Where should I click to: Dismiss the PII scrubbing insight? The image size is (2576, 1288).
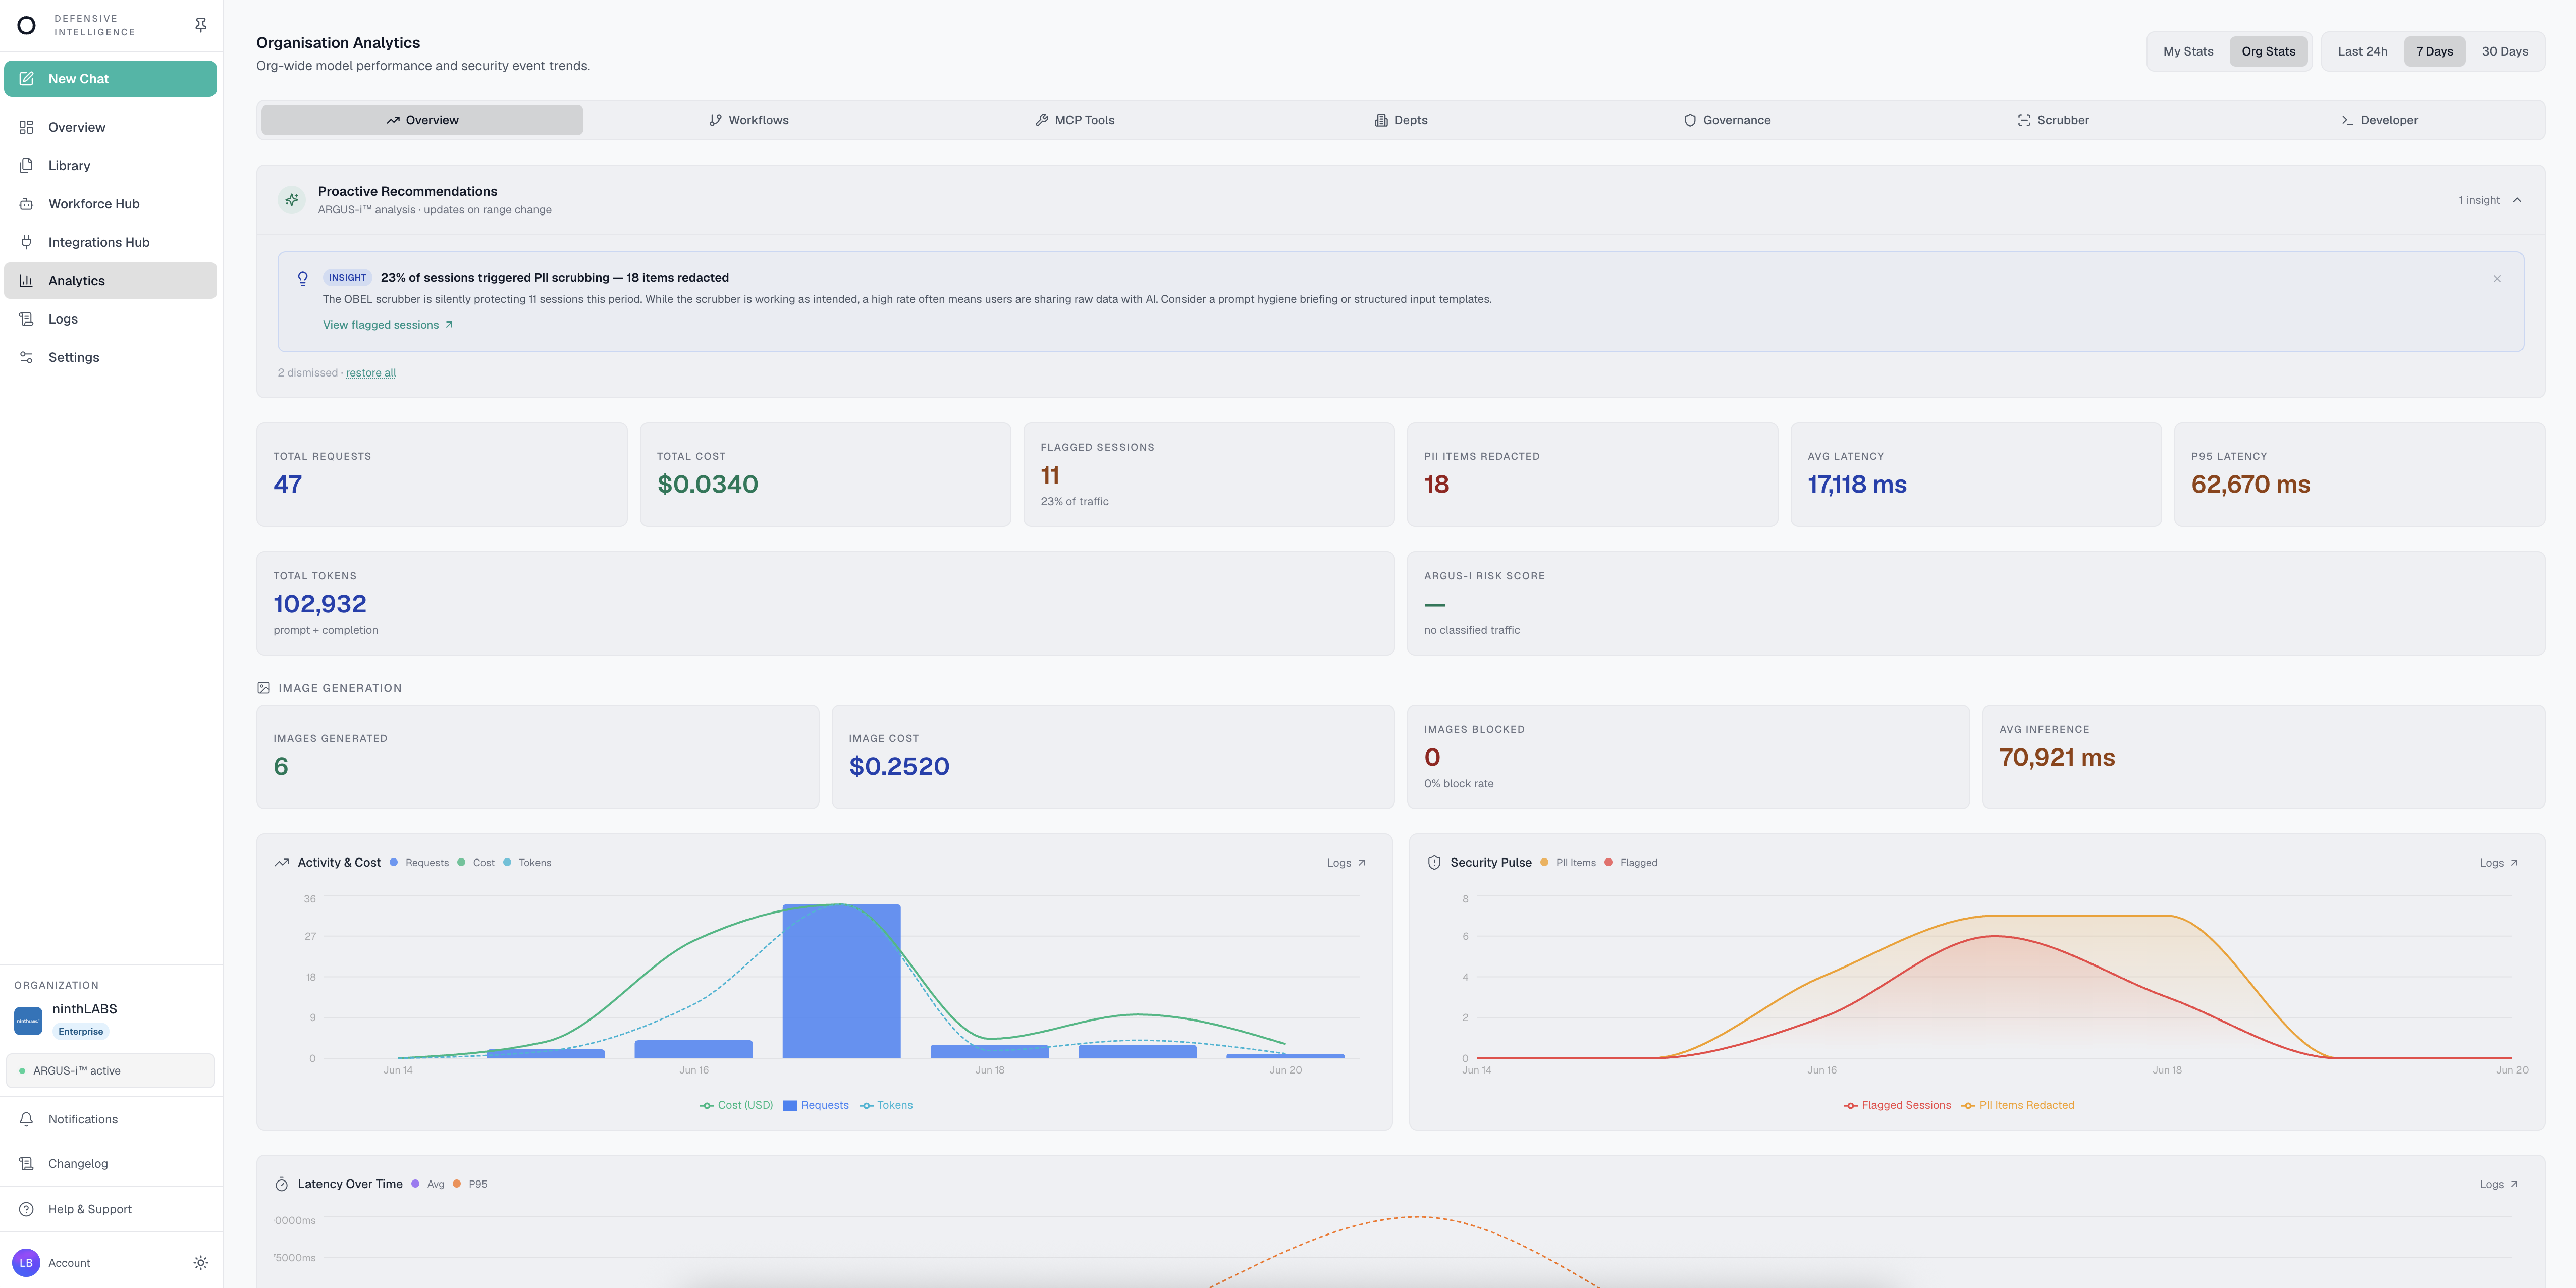coord(2497,279)
